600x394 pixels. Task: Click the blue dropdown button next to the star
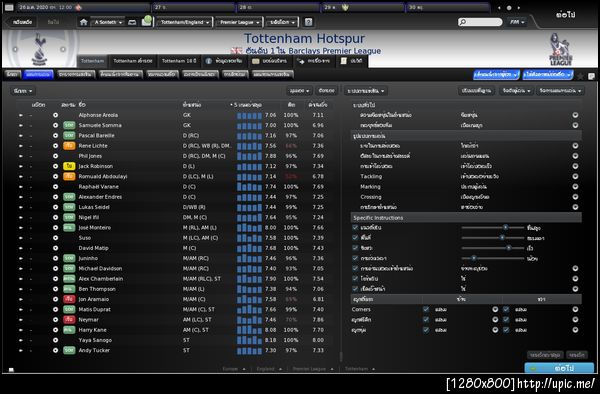pyautogui.click(x=548, y=74)
